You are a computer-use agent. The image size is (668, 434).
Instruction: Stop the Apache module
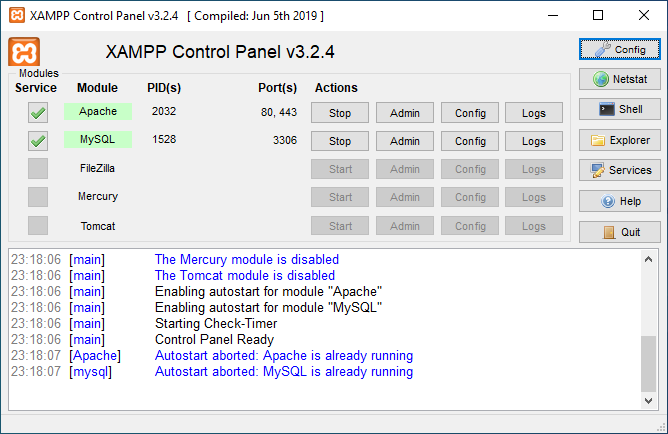[x=340, y=113]
